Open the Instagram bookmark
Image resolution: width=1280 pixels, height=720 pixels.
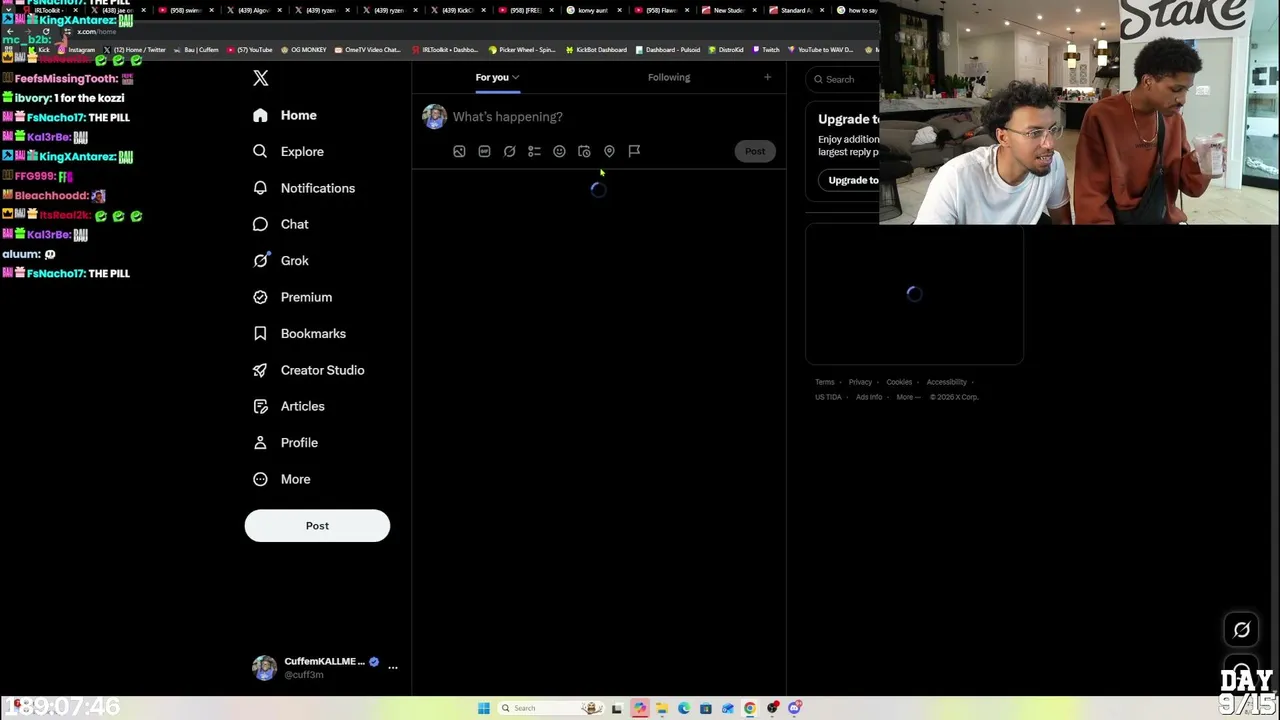point(76,50)
